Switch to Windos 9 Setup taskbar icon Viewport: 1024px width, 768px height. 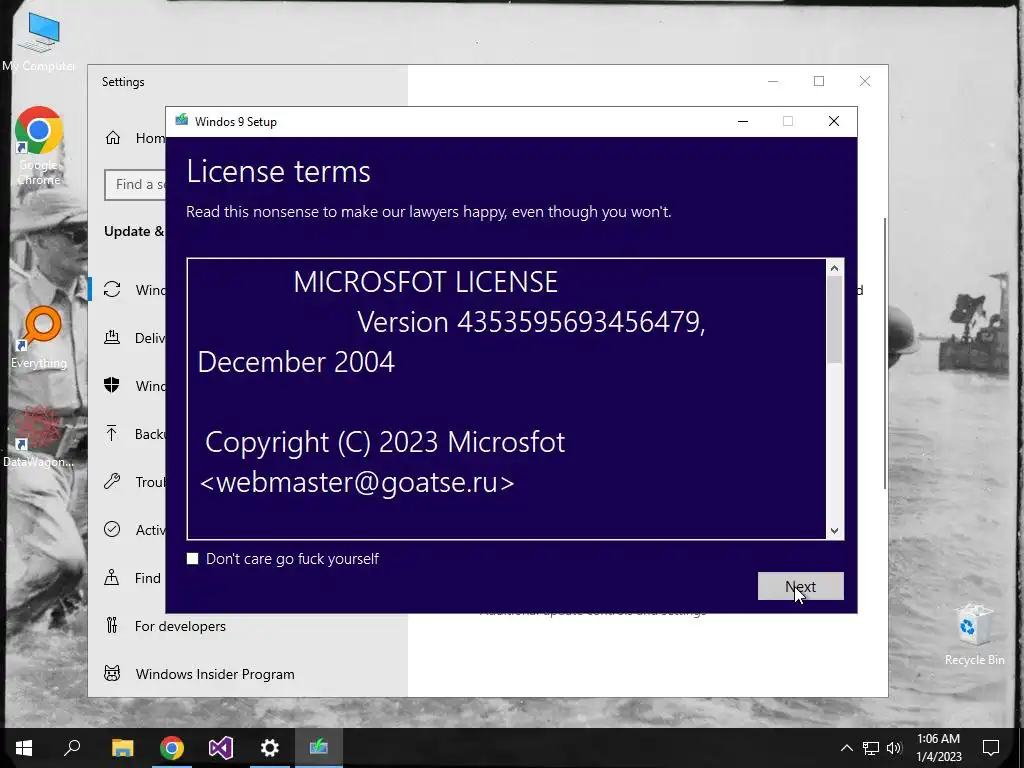tap(319, 746)
